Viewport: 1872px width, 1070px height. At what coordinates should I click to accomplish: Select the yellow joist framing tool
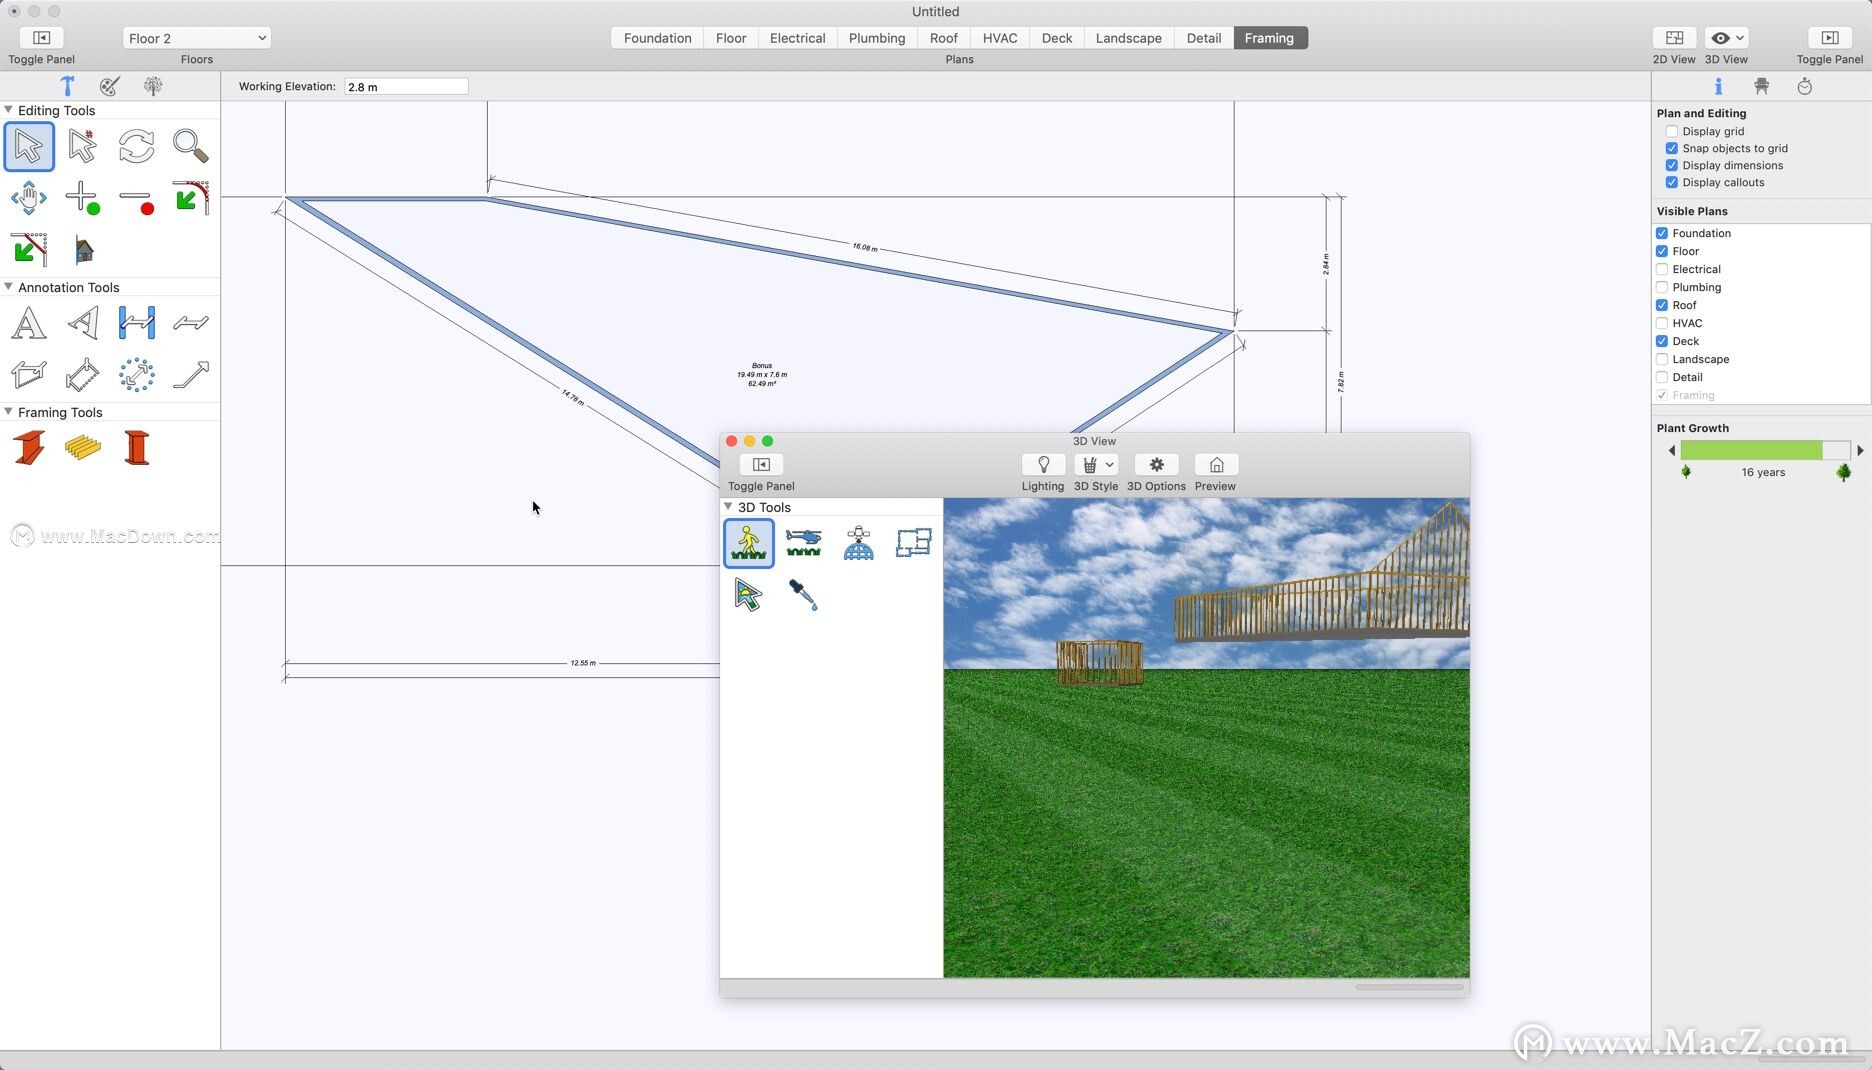click(82, 448)
